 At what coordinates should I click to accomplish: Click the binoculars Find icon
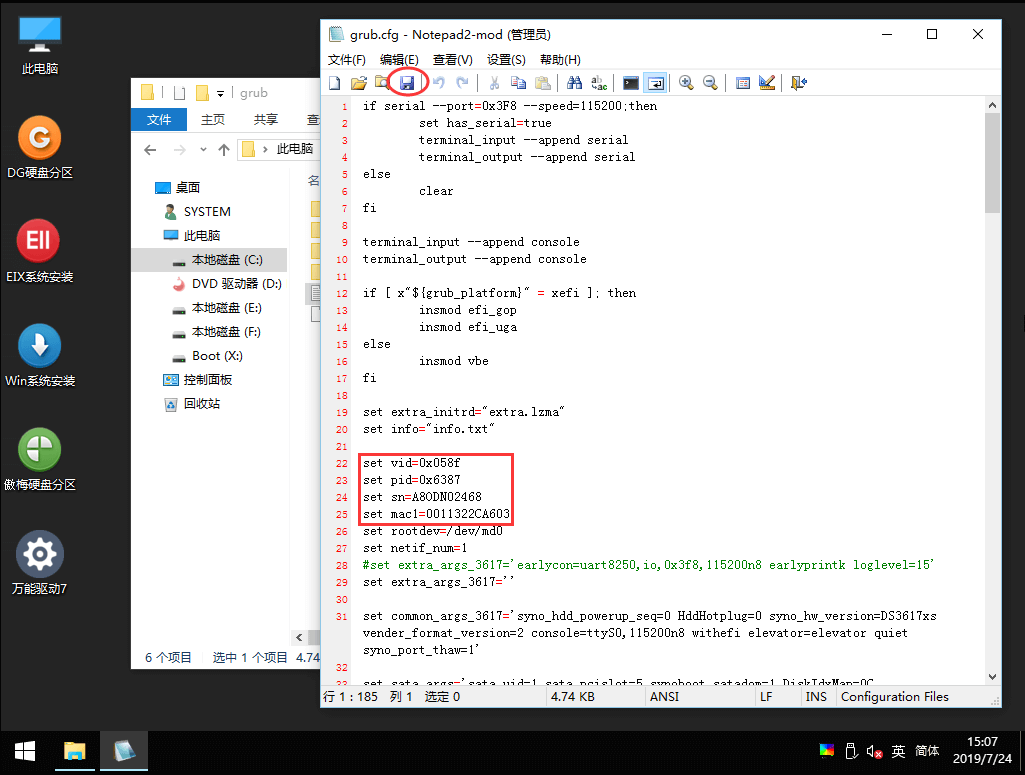pyautogui.click(x=575, y=83)
